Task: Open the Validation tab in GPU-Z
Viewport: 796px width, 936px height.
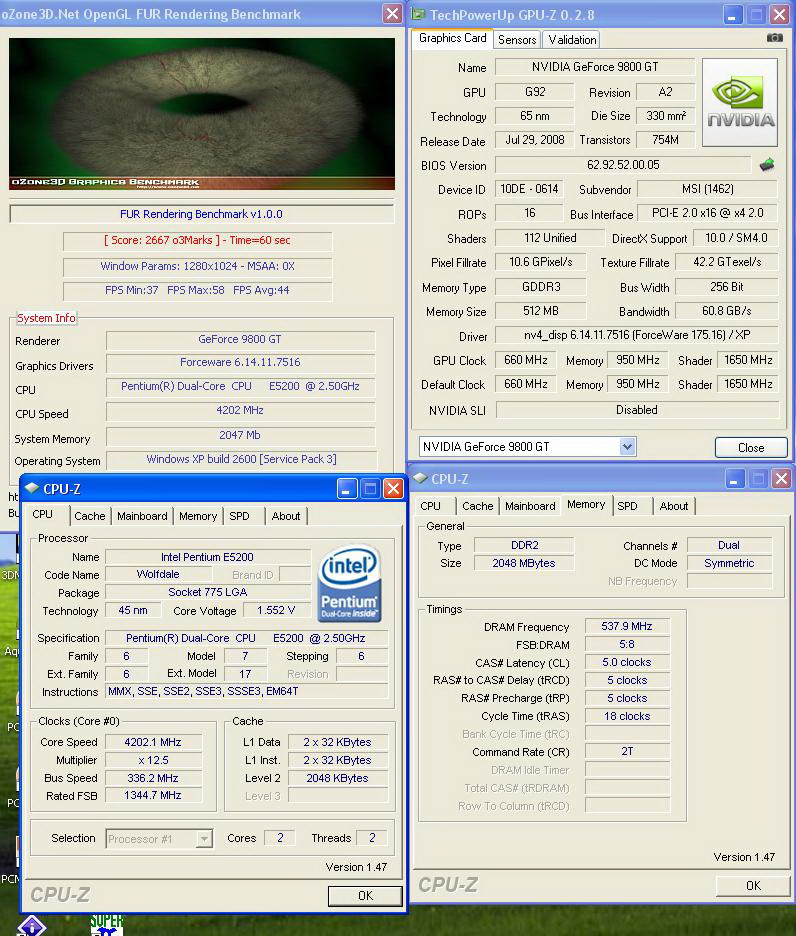Action: click(572, 40)
